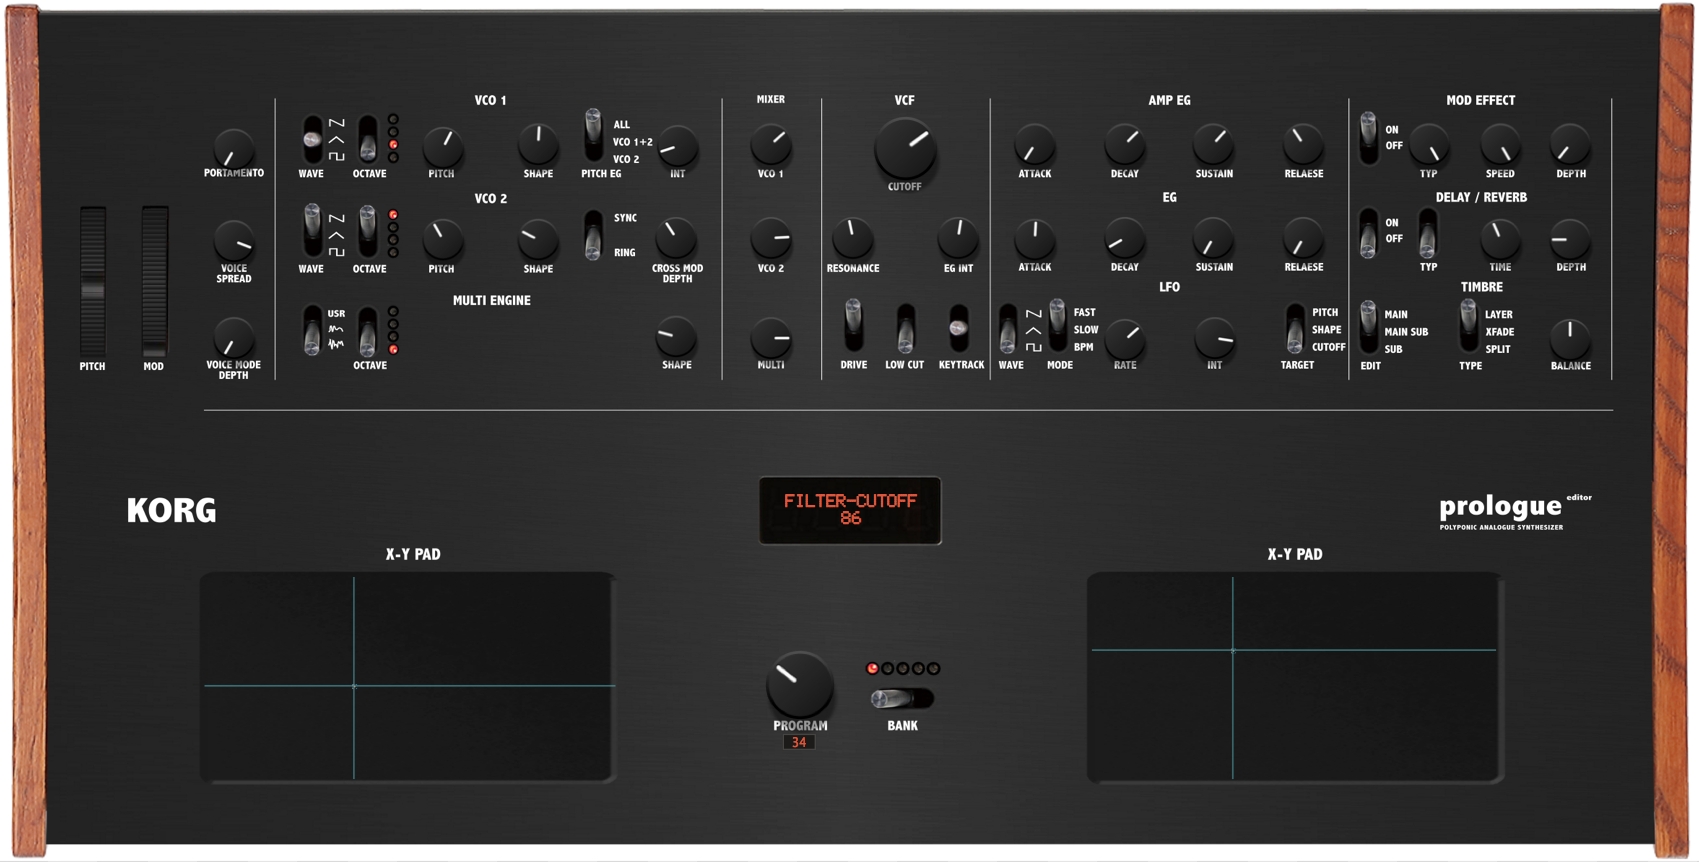Click inside the left X-Y pad
The image size is (1699, 862).
[x=407, y=677]
